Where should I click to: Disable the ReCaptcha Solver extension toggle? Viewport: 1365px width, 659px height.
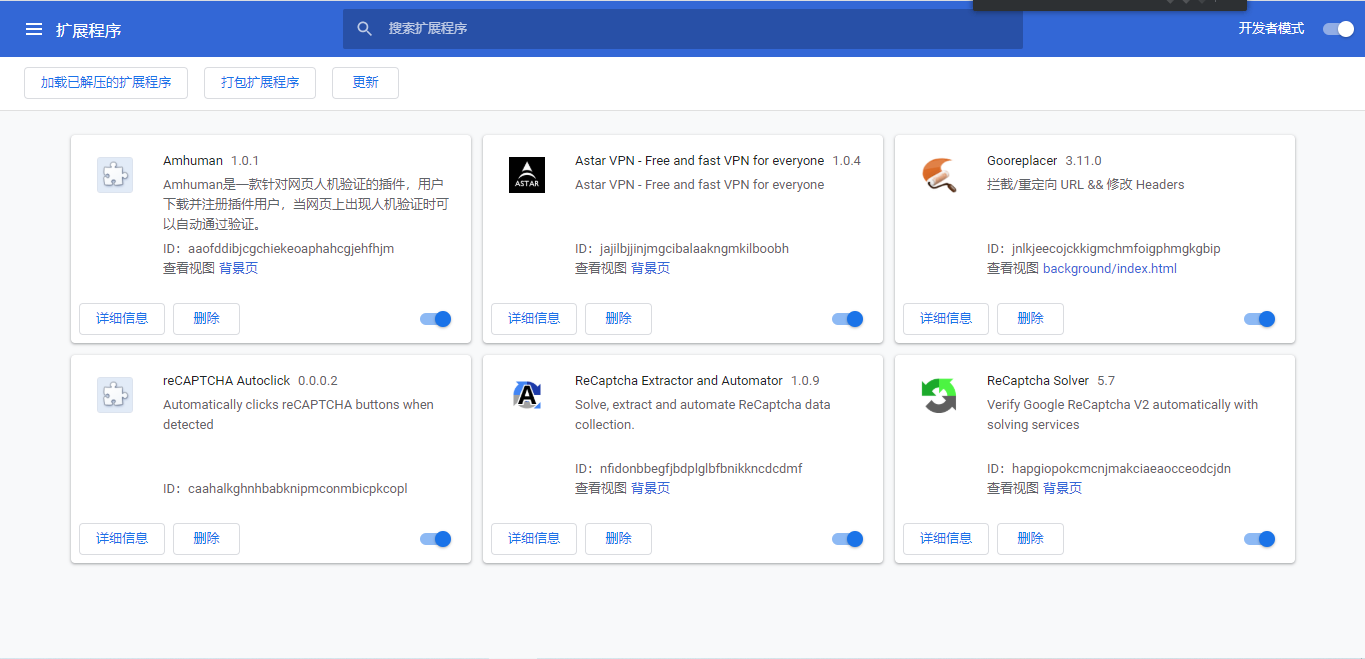[x=1260, y=539]
